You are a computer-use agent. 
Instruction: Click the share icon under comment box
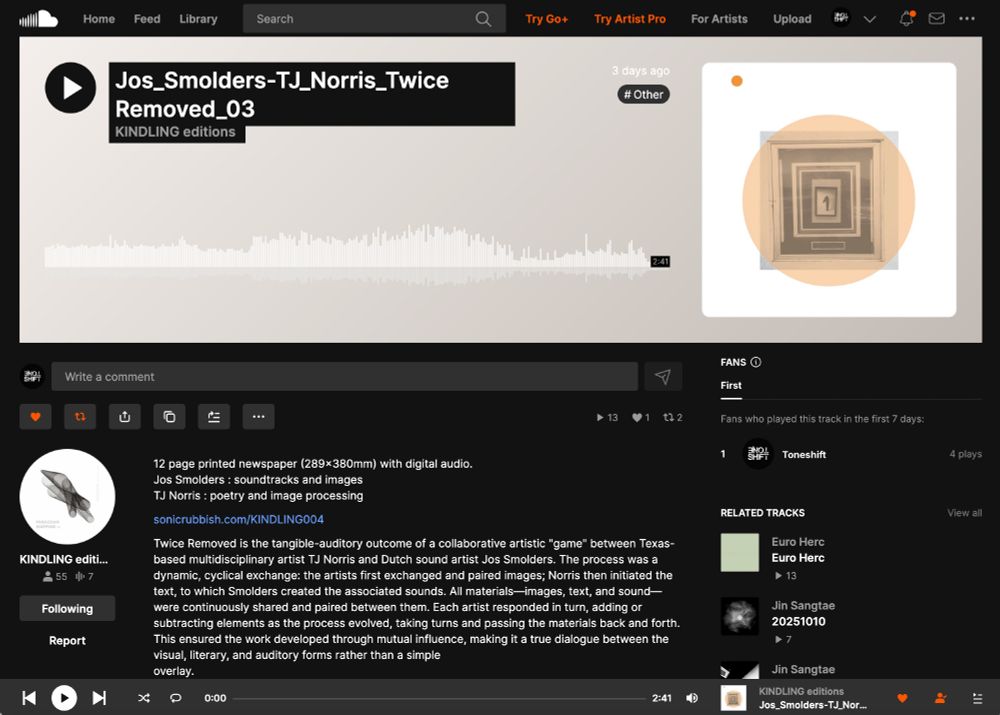click(x=124, y=416)
